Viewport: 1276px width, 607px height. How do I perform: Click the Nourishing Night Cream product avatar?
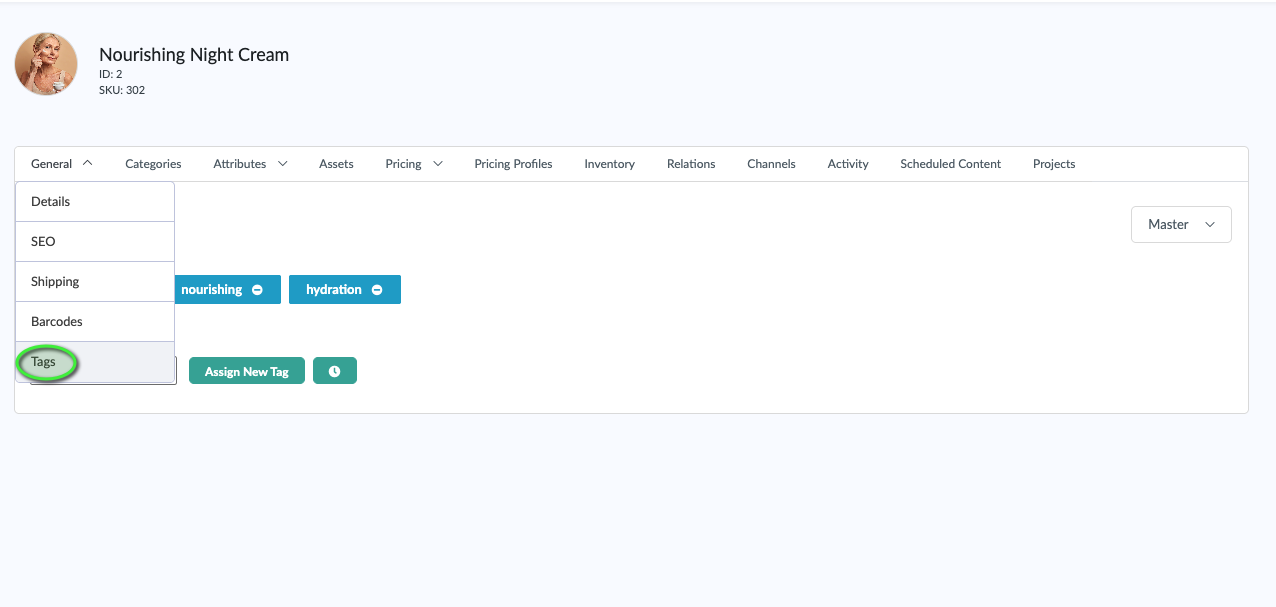pos(46,64)
